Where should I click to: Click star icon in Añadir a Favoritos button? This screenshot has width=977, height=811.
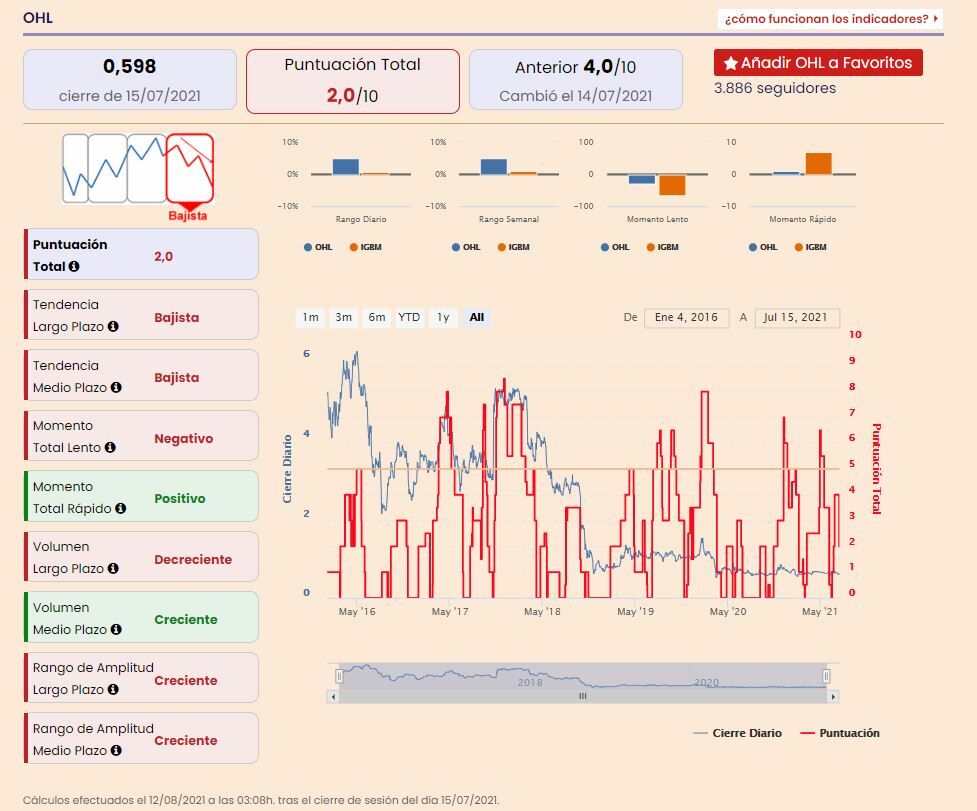point(731,63)
